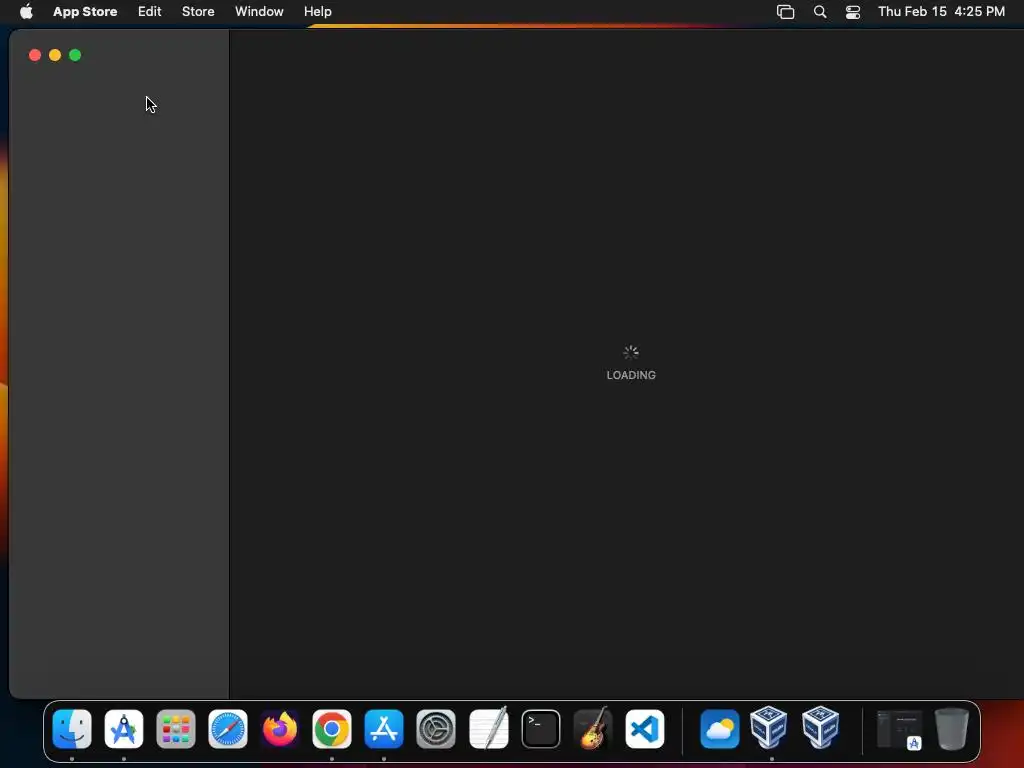Launch Firefox from the Dock
This screenshot has height=768, width=1024.
click(x=280, y=729)
